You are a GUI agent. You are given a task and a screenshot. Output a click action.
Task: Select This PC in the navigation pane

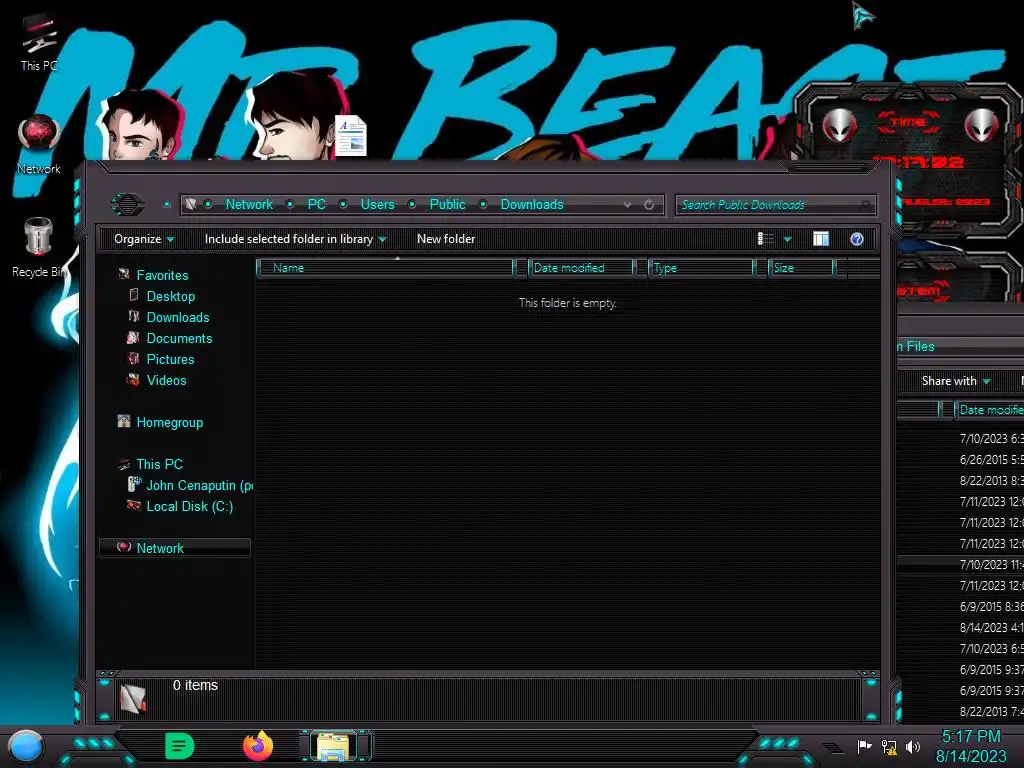(x=159, y=464)
